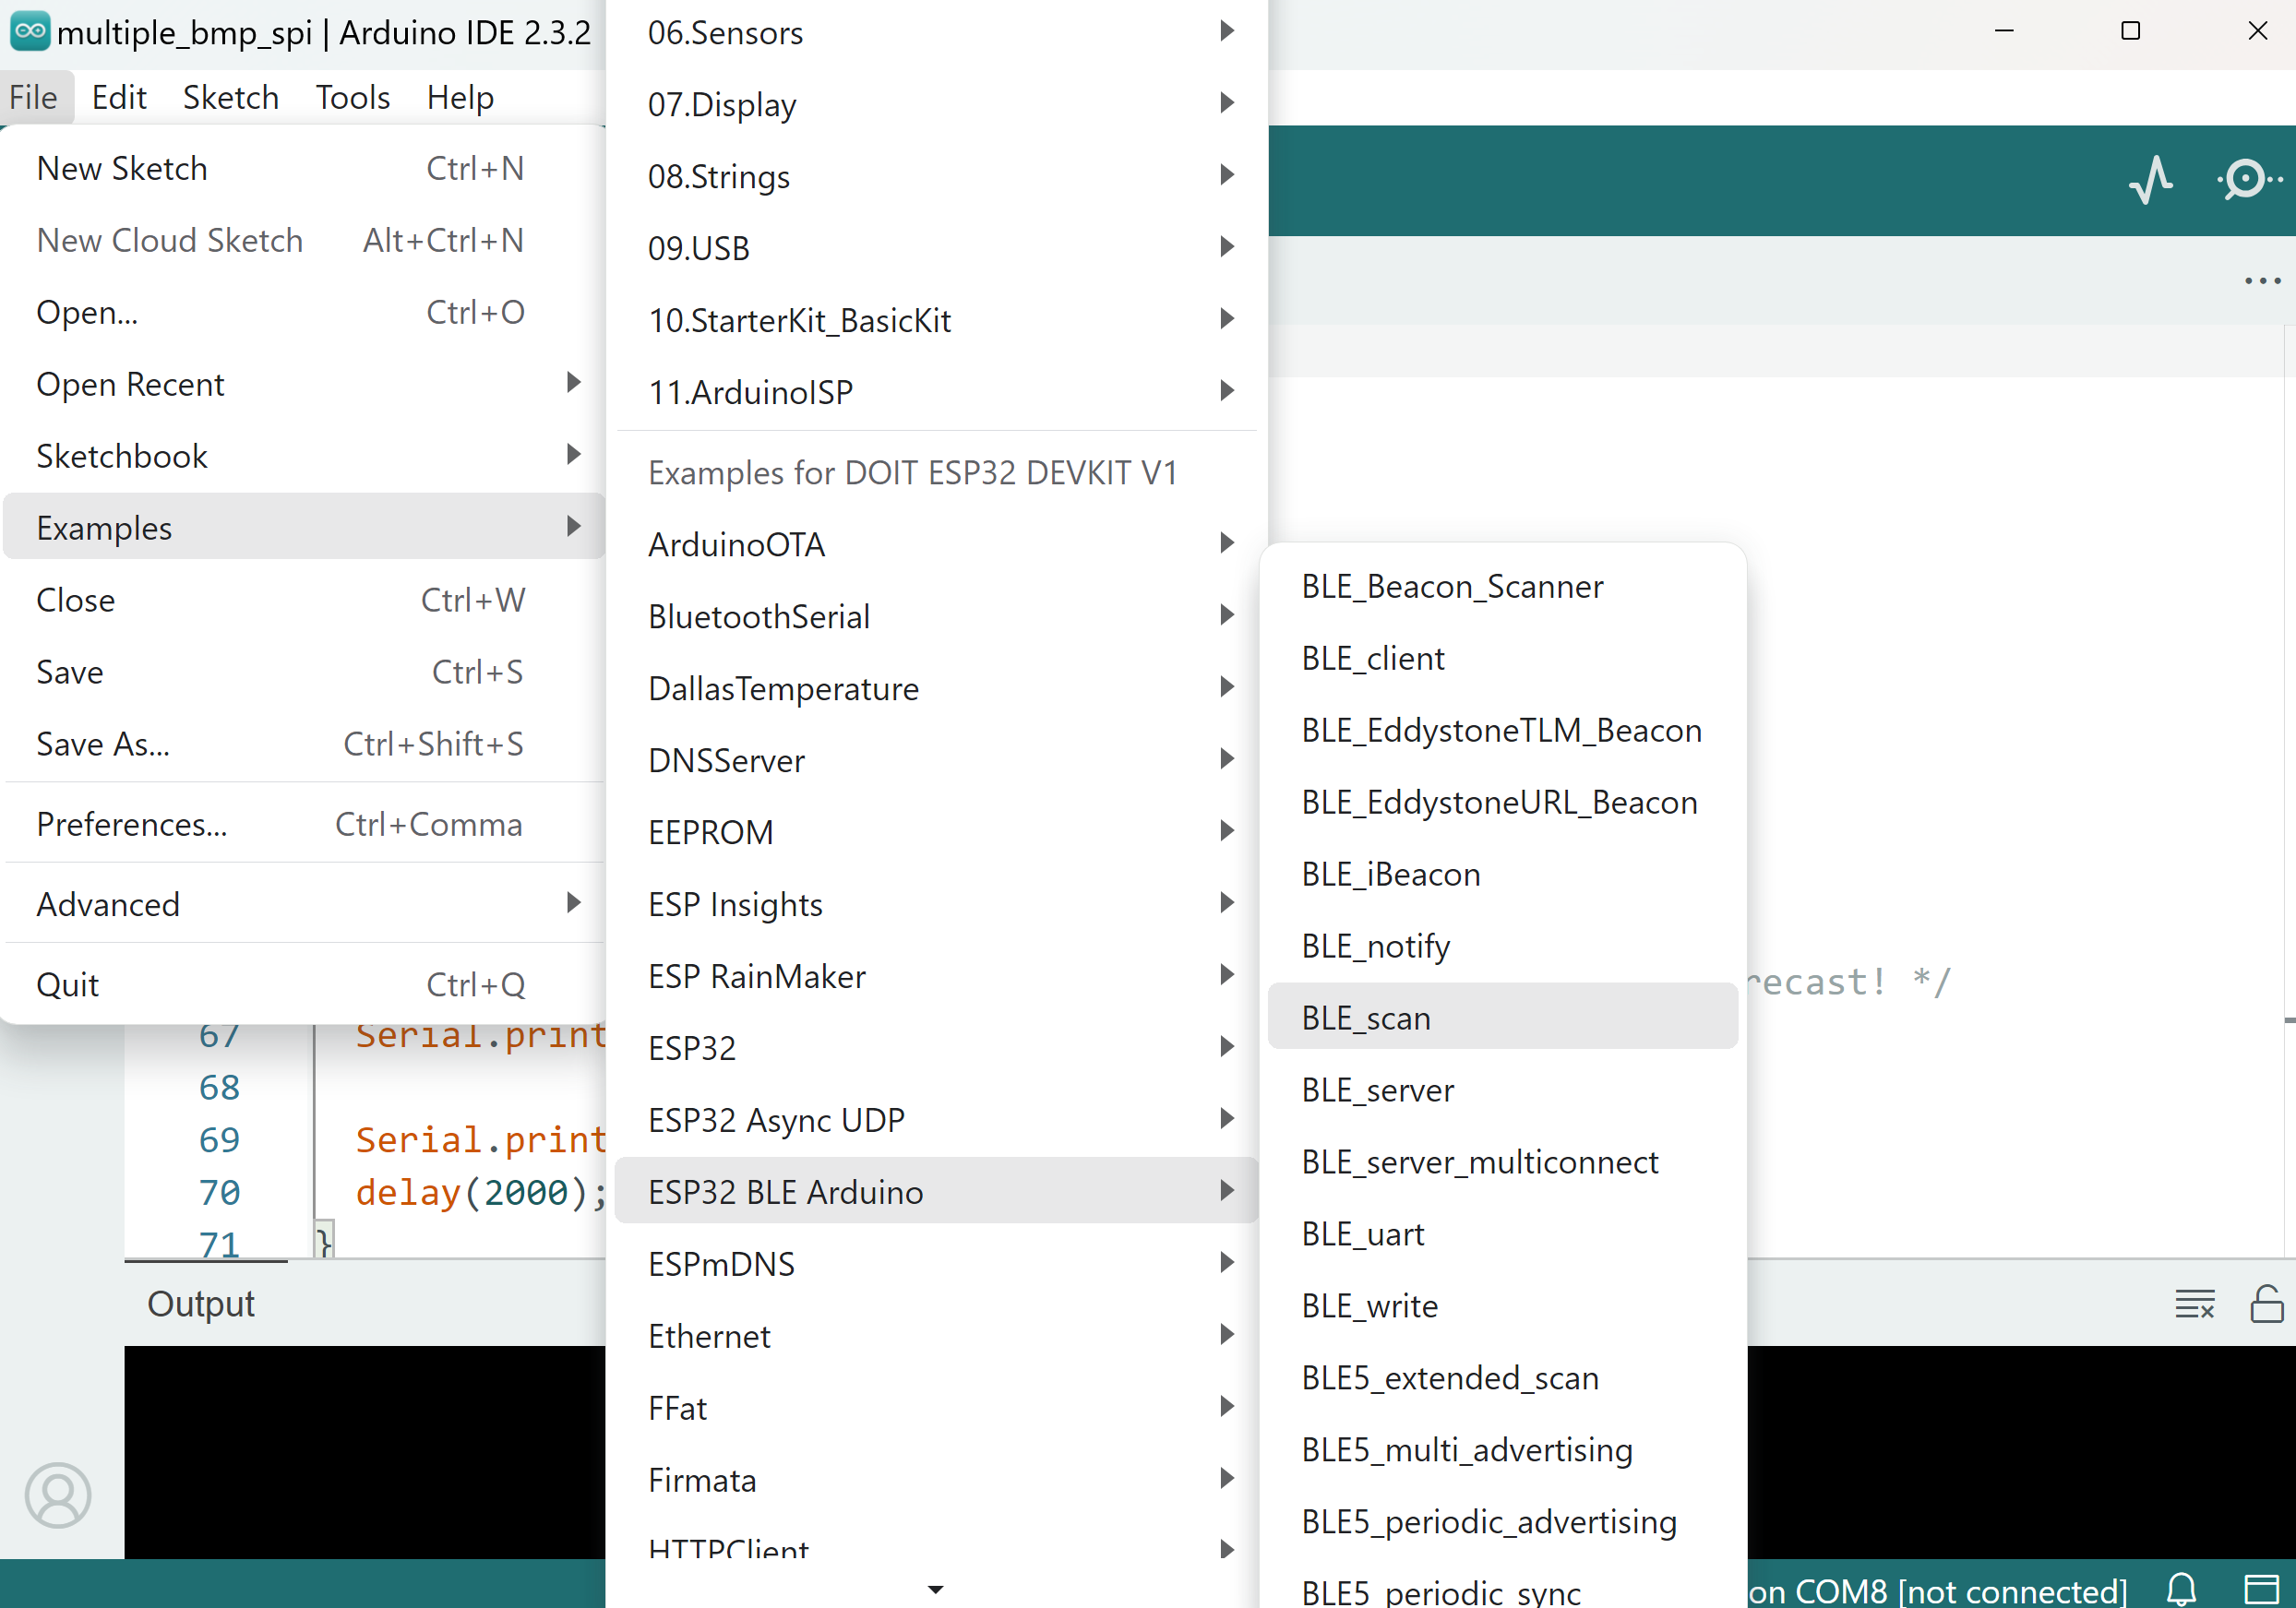Expand FFat examples
The height and width of the screenshot is (1608, 2296).
coord(936,1408)
